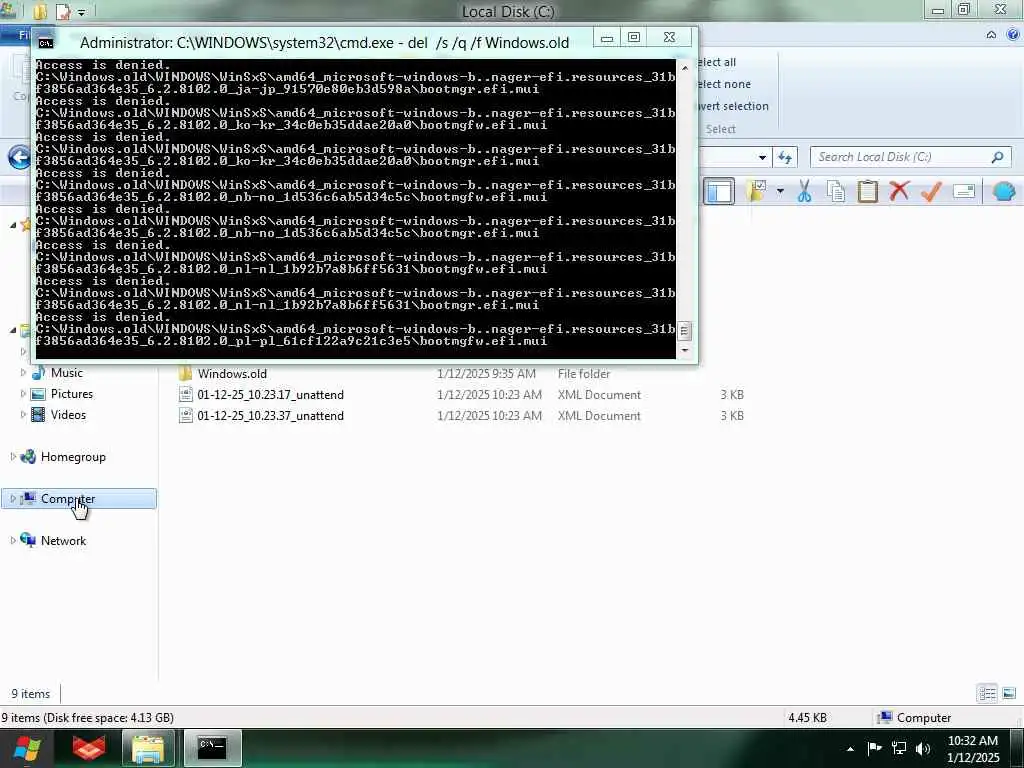
Task: Open Classic Shell settings shell icon
Action: click(x=1004, y=191)
